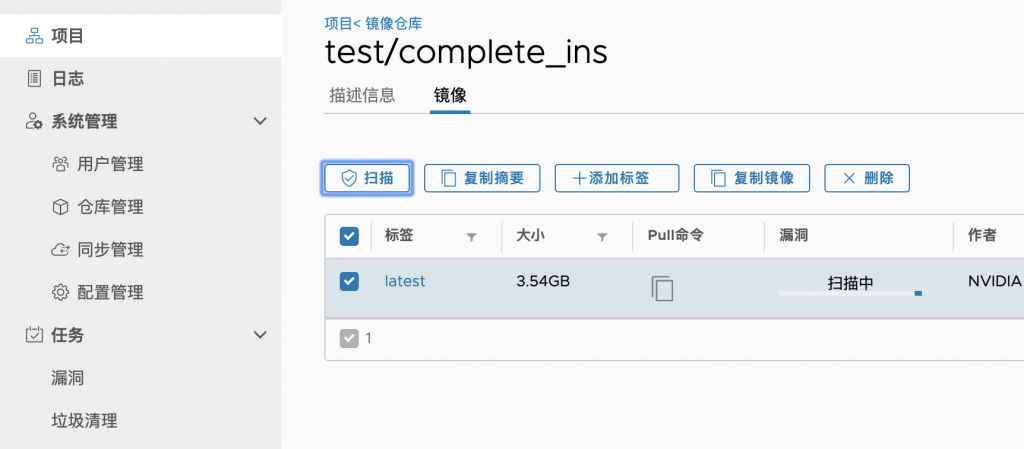Image resolution: width=1024 pixels, height=449 pixels.
Task: Click the footer selected-count checkbox
Action: pos(349,338)
